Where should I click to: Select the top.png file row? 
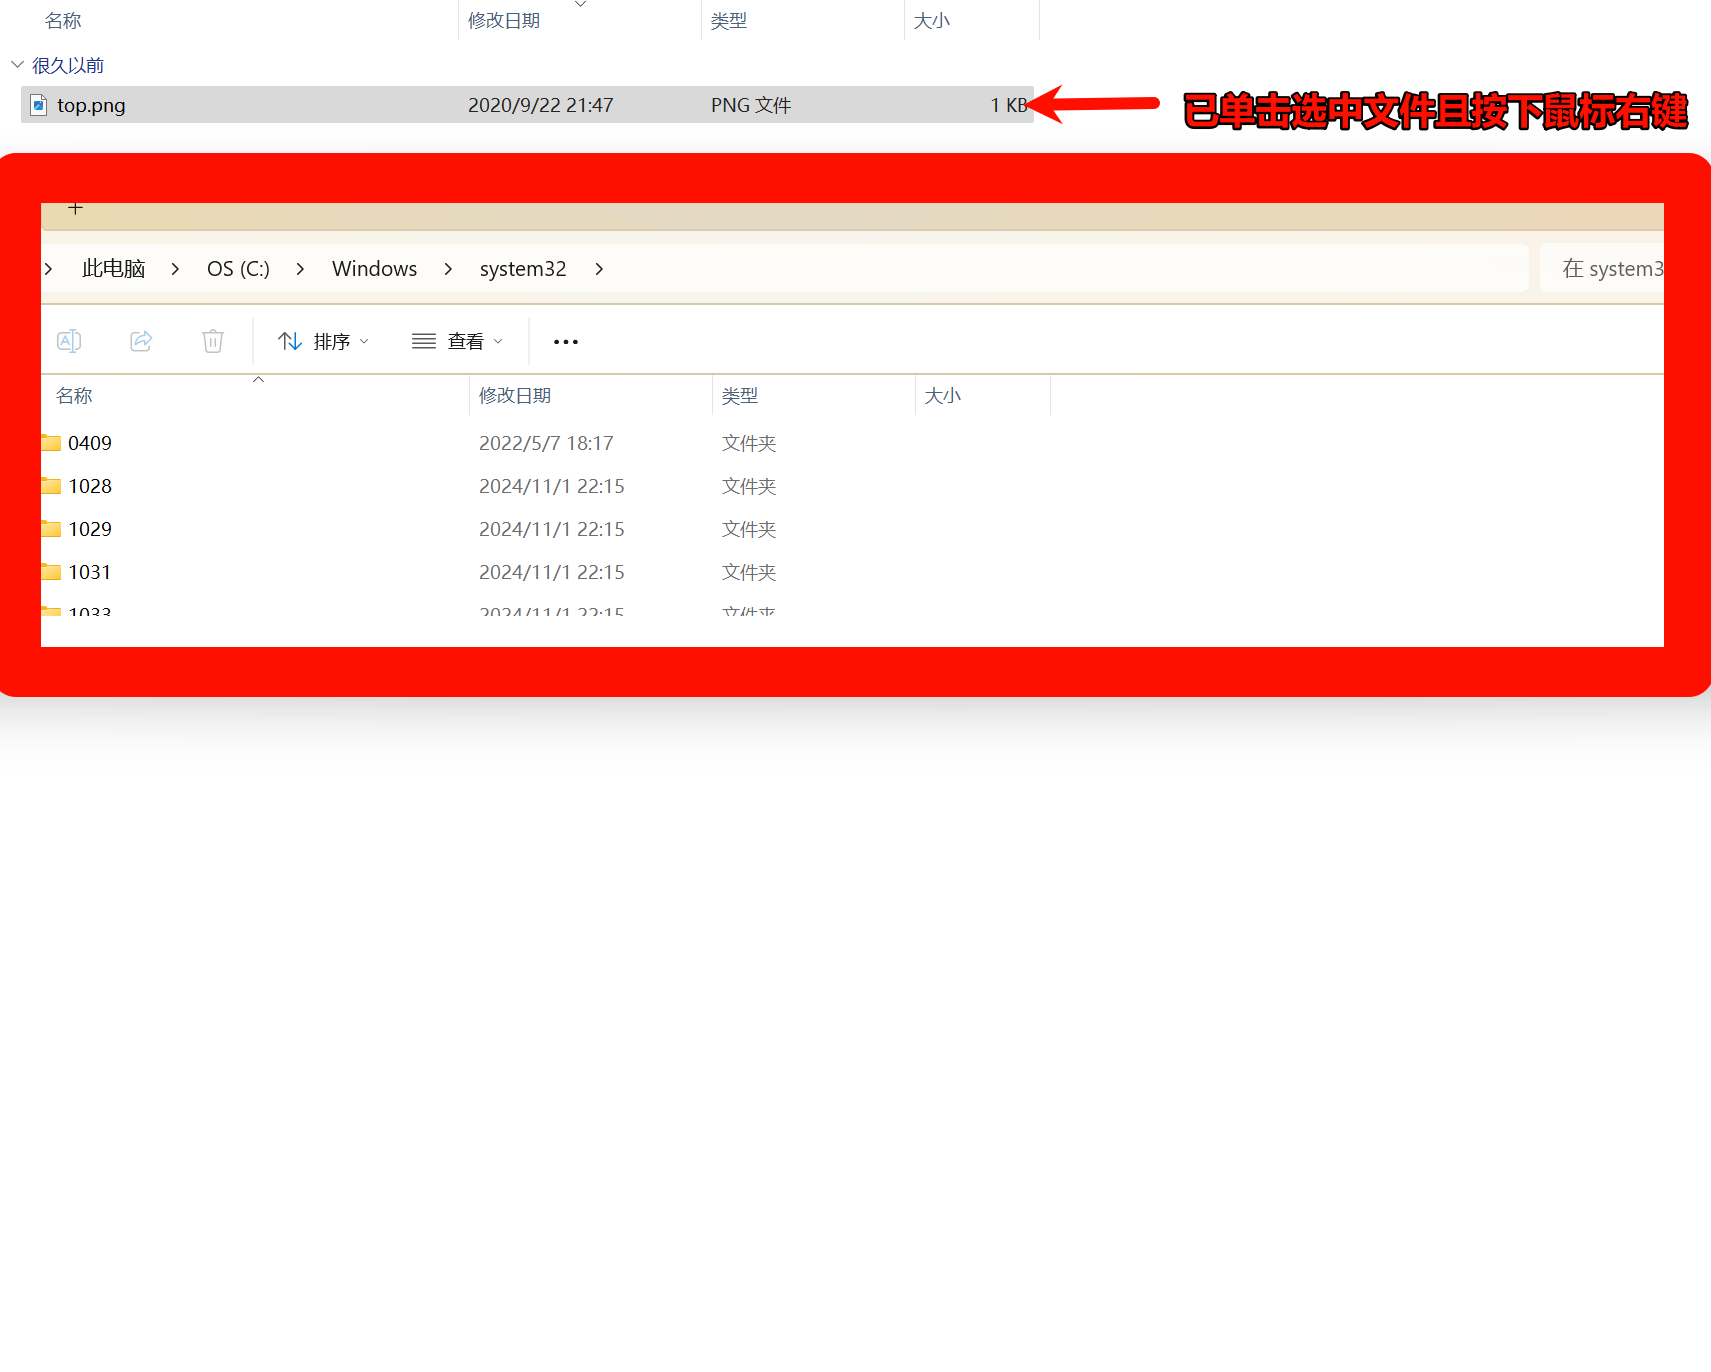coord(527,105)
